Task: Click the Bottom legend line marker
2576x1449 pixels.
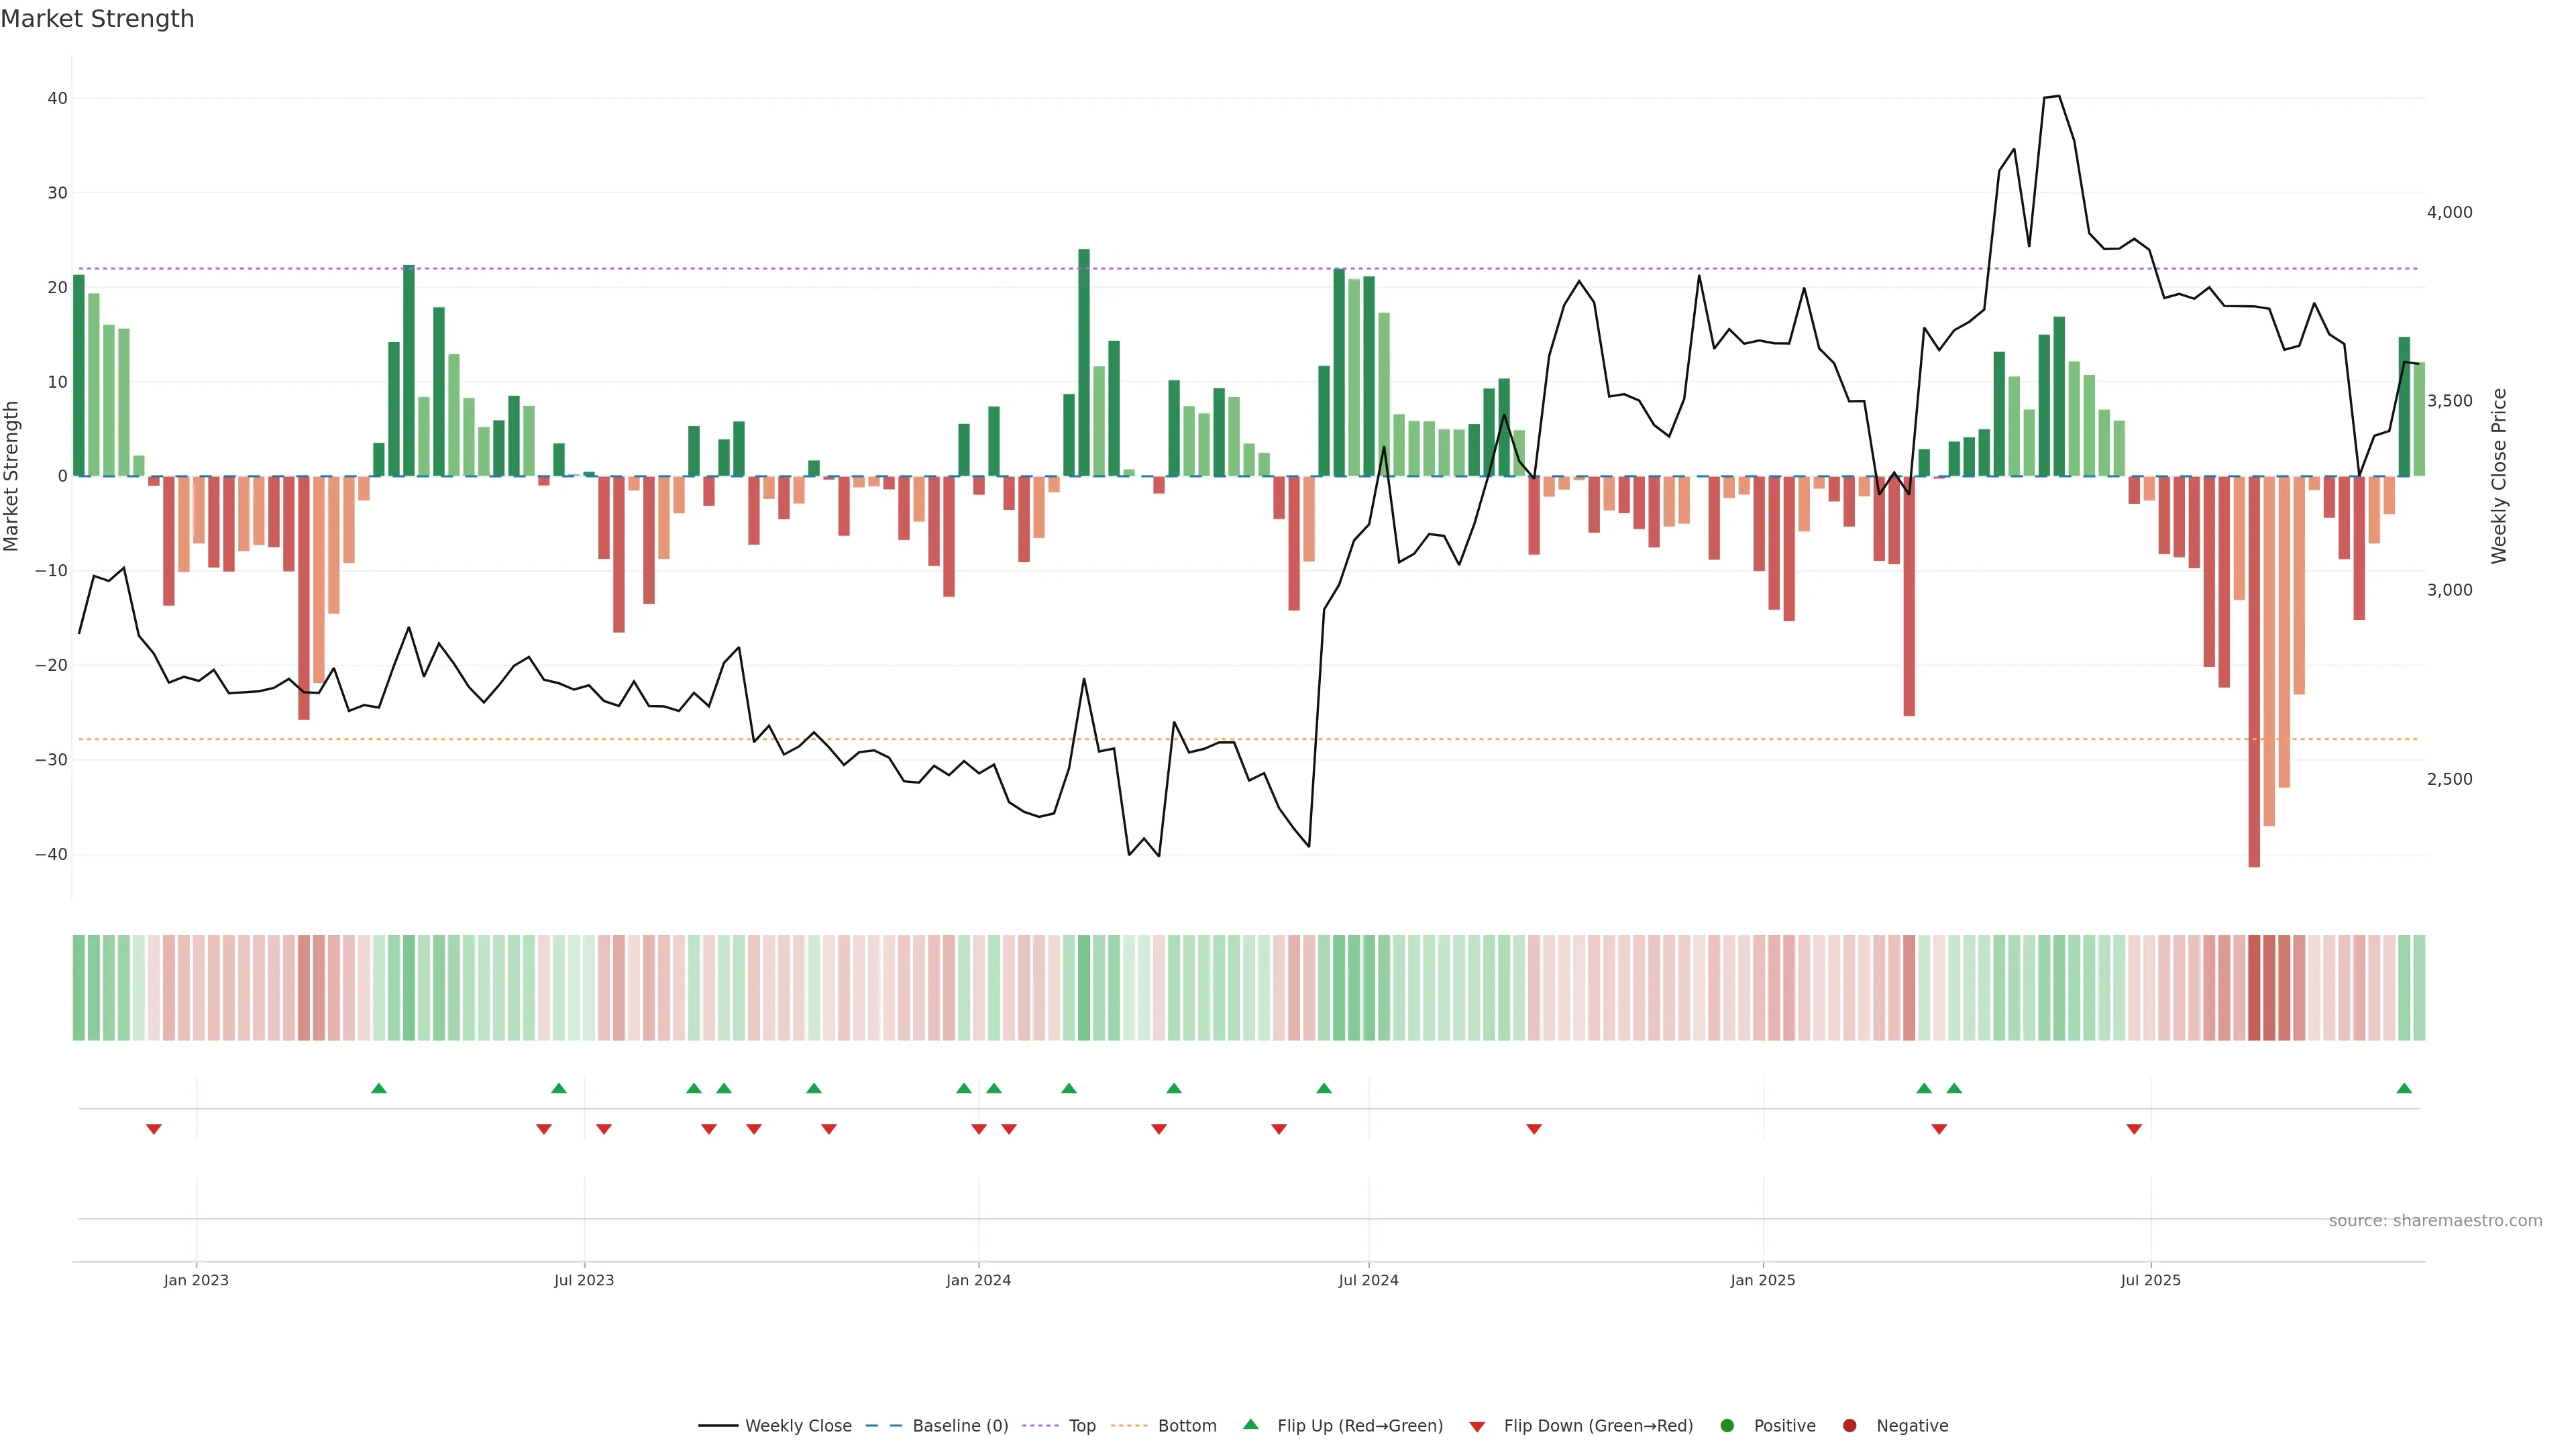Action: 1129,1426
